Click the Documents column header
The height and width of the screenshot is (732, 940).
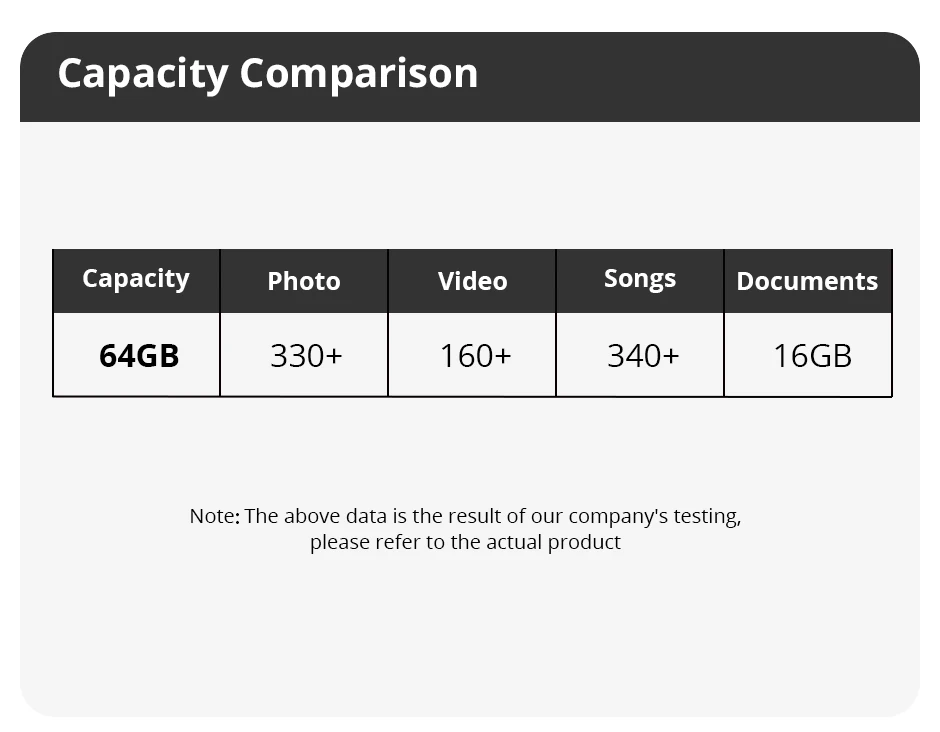pos(807,282)
